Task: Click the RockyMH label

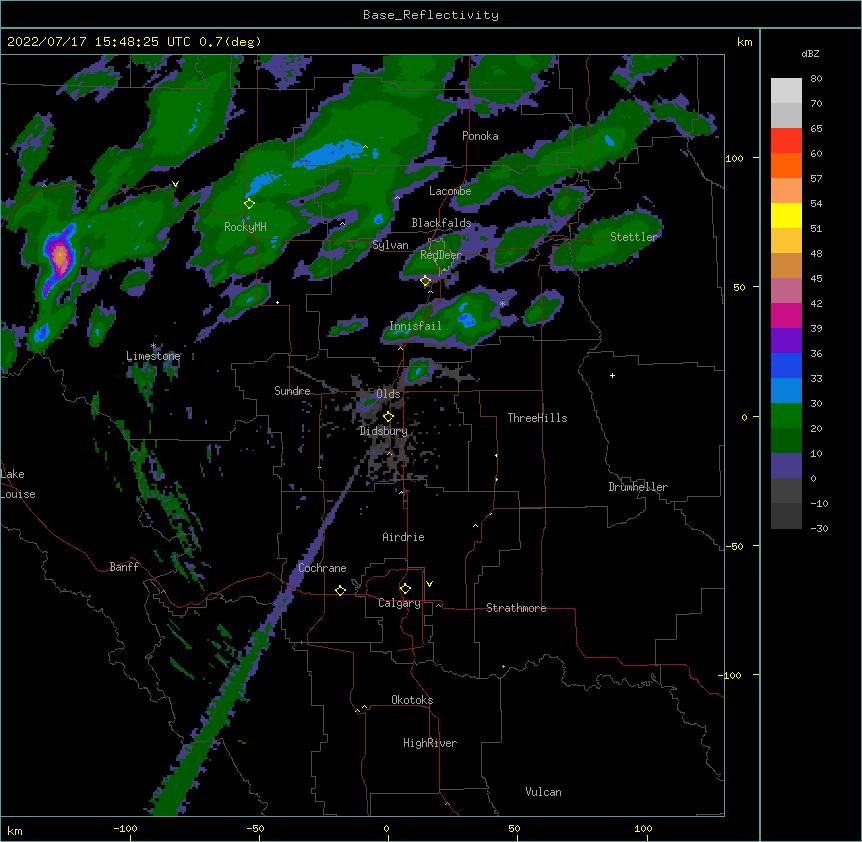Action: point(245,227)
